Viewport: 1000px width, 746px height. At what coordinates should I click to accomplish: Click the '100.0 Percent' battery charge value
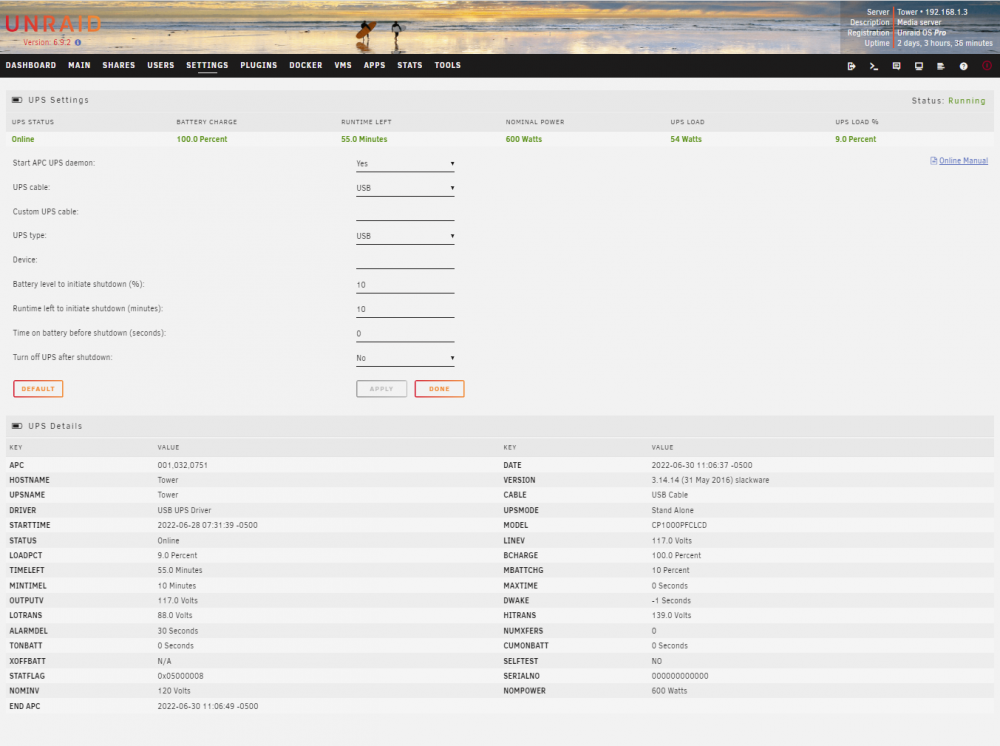click(202, 139)
